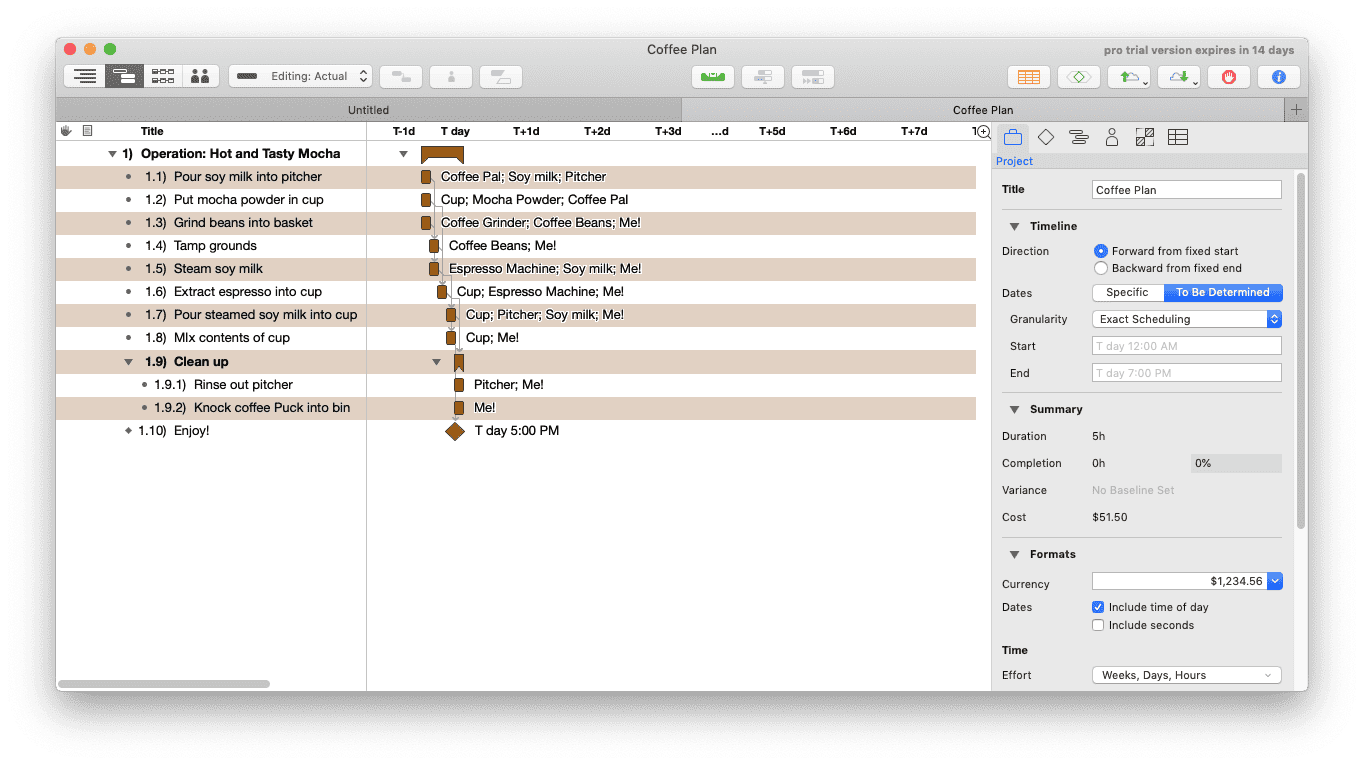Switch to the Resource view (people icon)

[200, 76]
